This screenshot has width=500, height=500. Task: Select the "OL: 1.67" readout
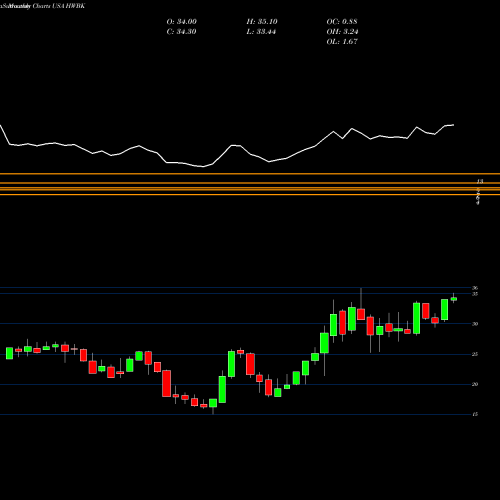tap(342, 42)
